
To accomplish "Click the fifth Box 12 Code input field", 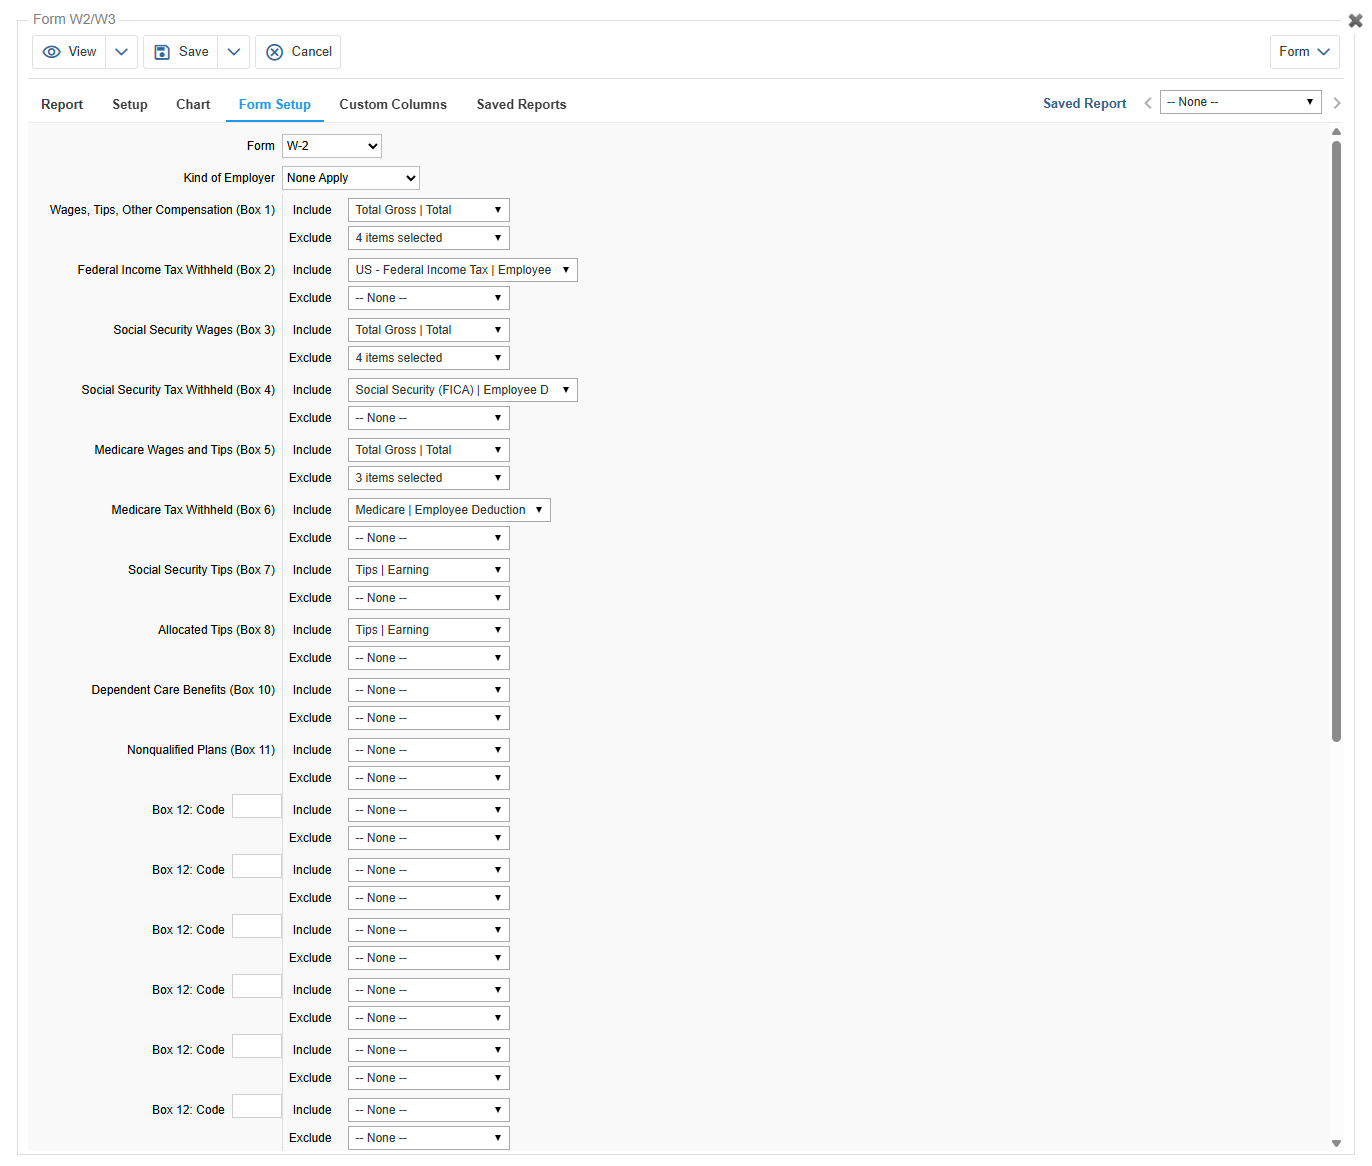I will point(257,1046).
